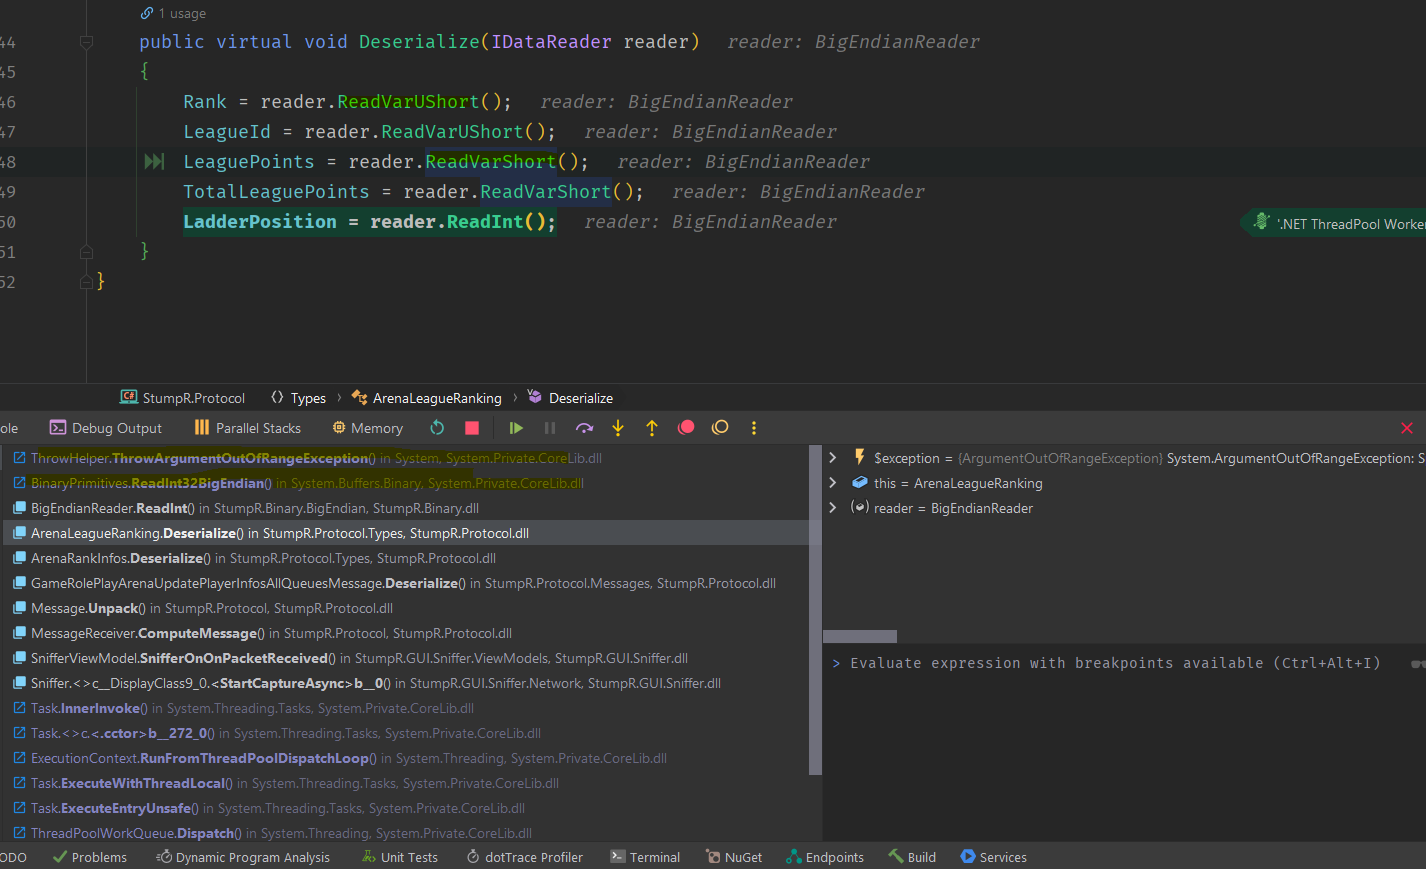Select RunFromThreadPoolDispatchLoop stack frame
1426x869 pixels.
pyautogui.click(x=406, y=758)
